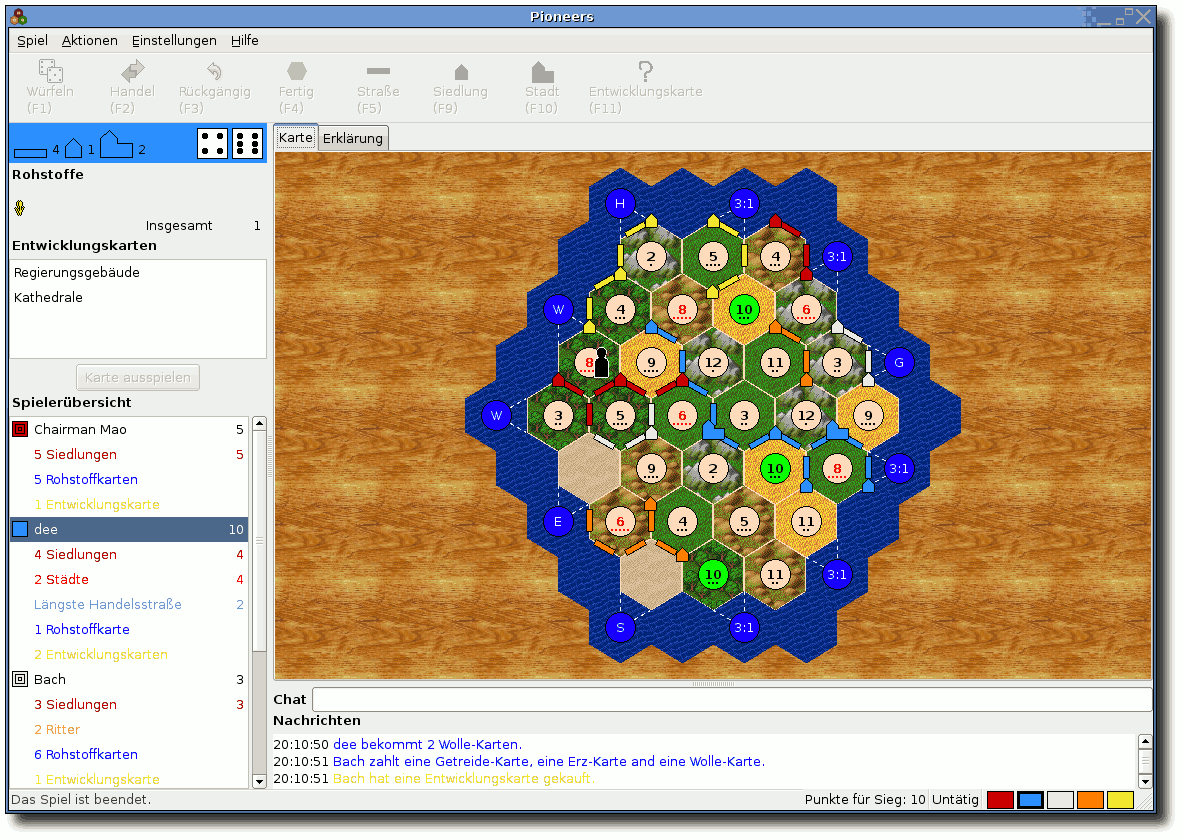Click the white player color swatch in the status bar
The height and width of the screenshot is (839, 1182).
tap(1061, 800)
